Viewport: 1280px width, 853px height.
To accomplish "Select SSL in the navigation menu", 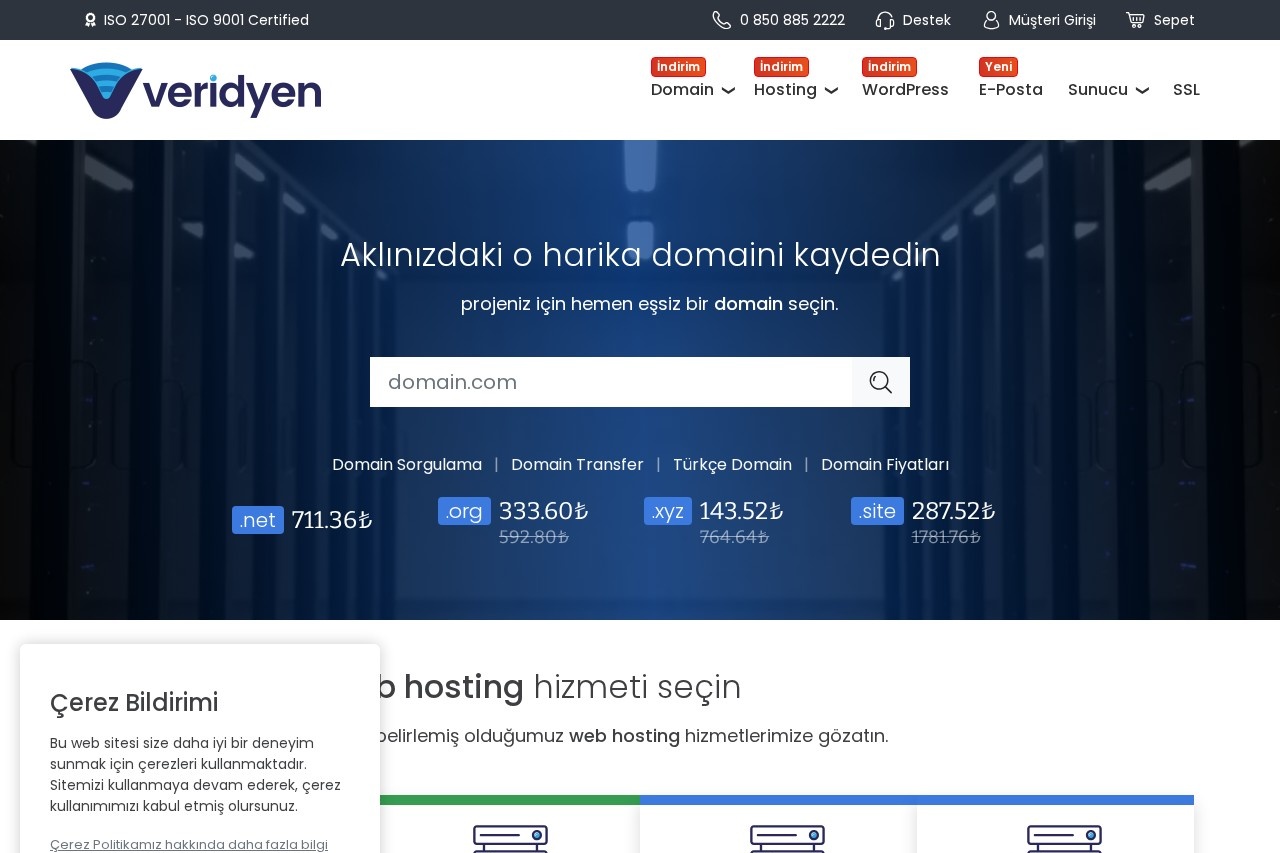I will pyautogui.click(x=1186, y=90).
